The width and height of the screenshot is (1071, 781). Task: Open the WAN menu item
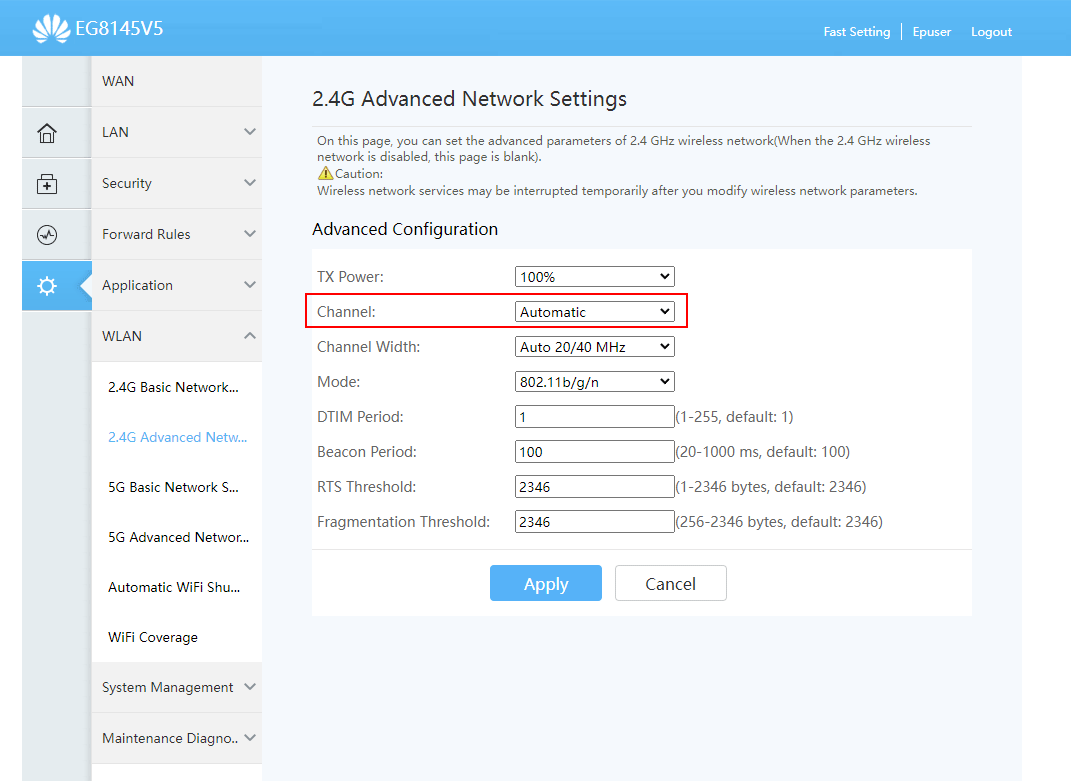pos(118,81)
